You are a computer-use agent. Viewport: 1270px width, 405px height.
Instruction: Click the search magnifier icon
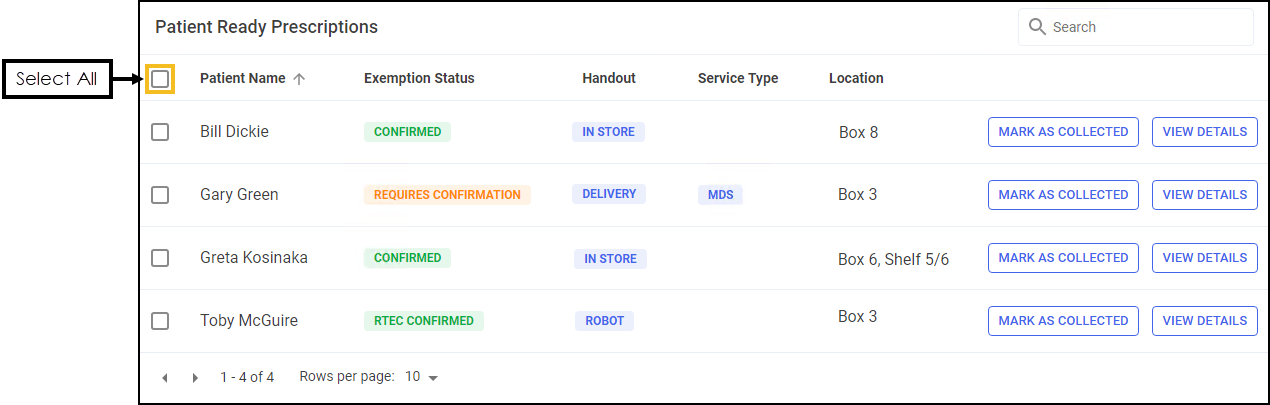pos(1037,27)
